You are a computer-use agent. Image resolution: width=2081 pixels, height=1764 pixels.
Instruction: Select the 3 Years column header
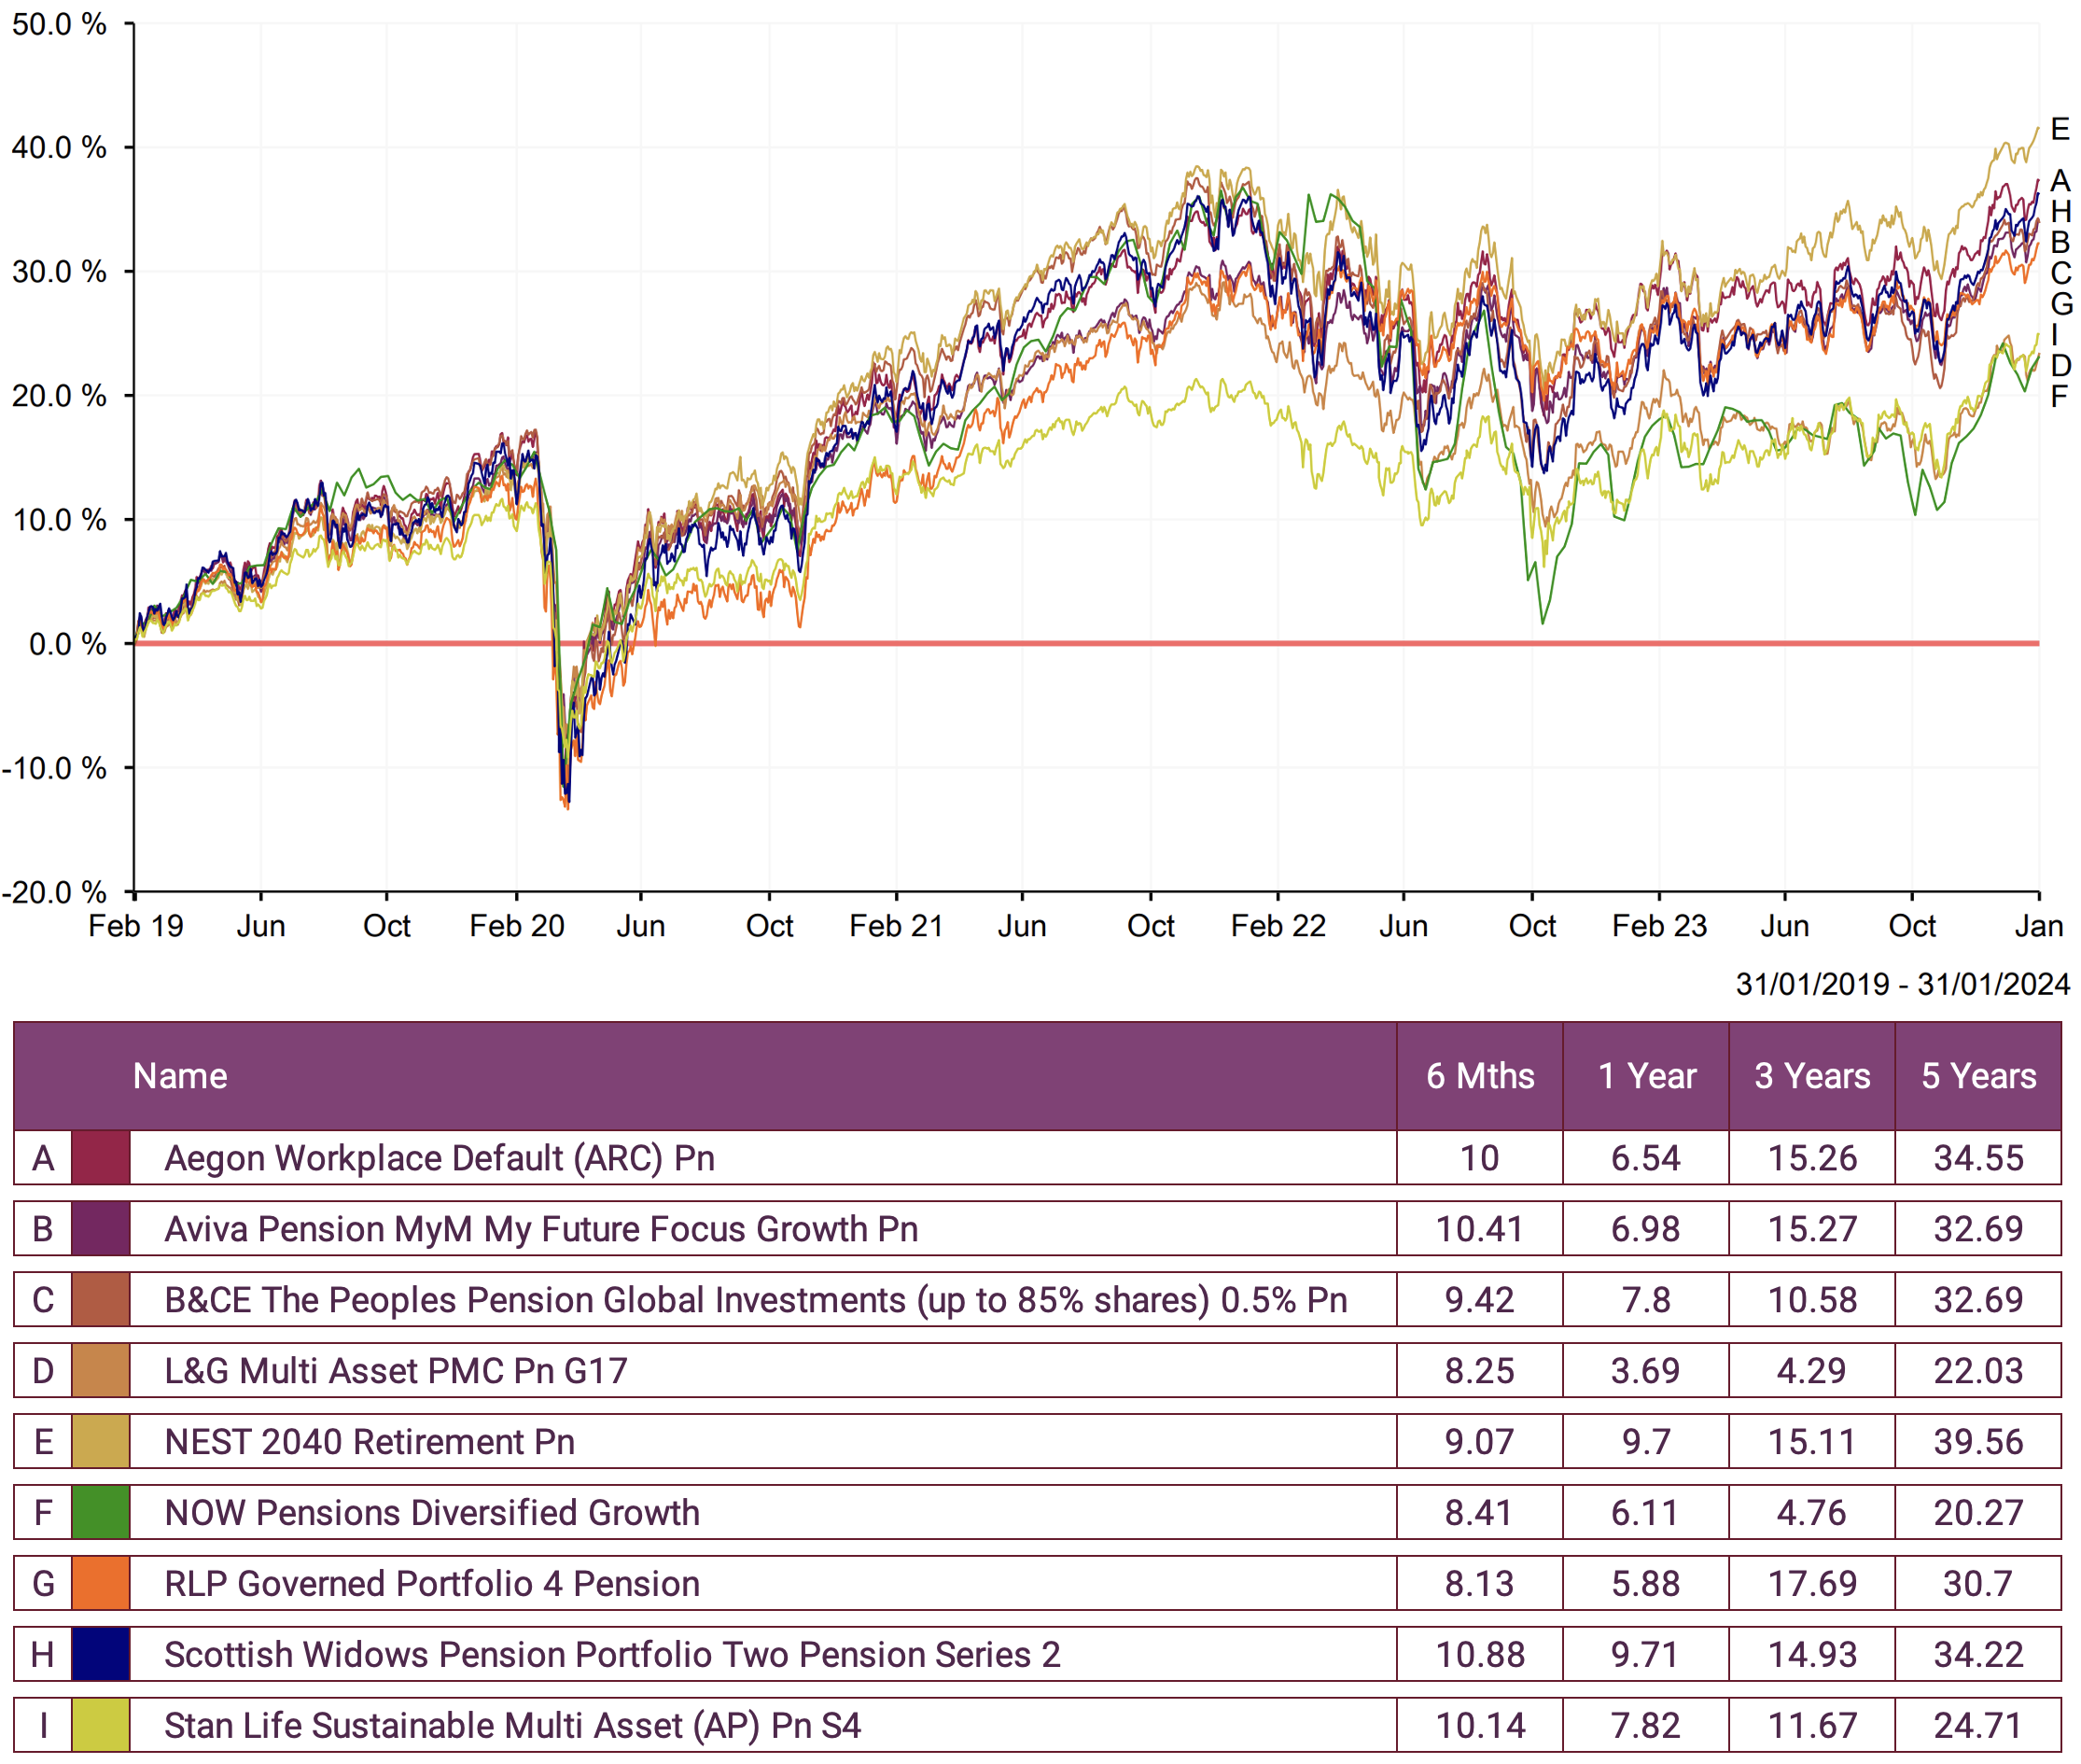(x=1812, y=1076)
